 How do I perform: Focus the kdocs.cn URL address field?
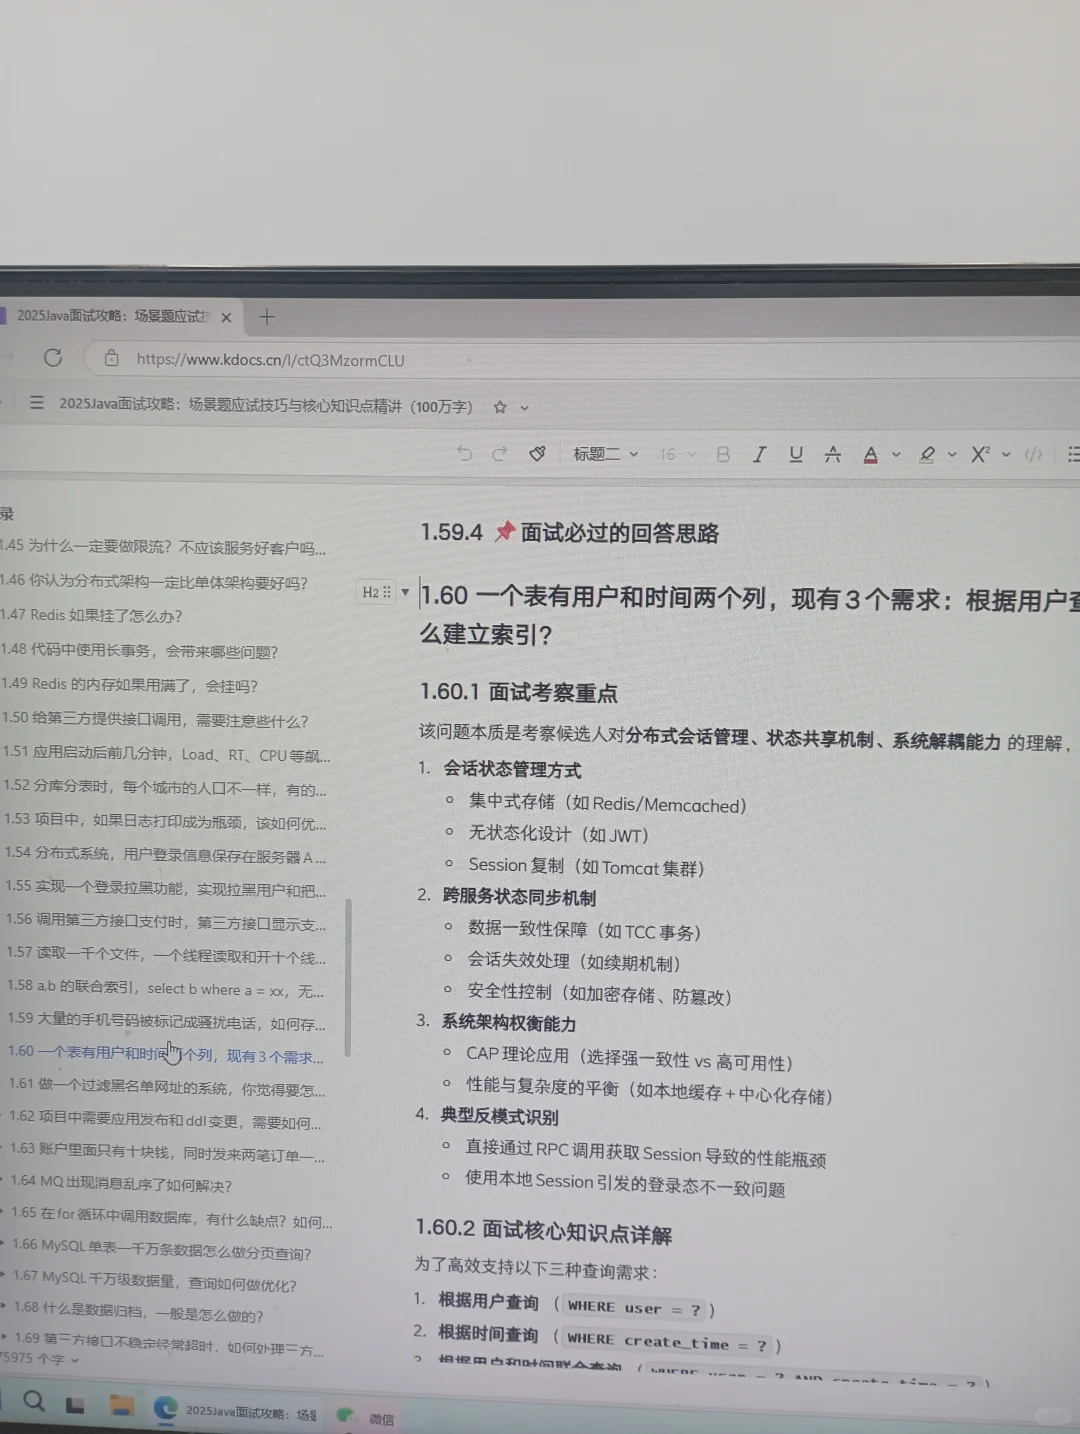(270, 360)
